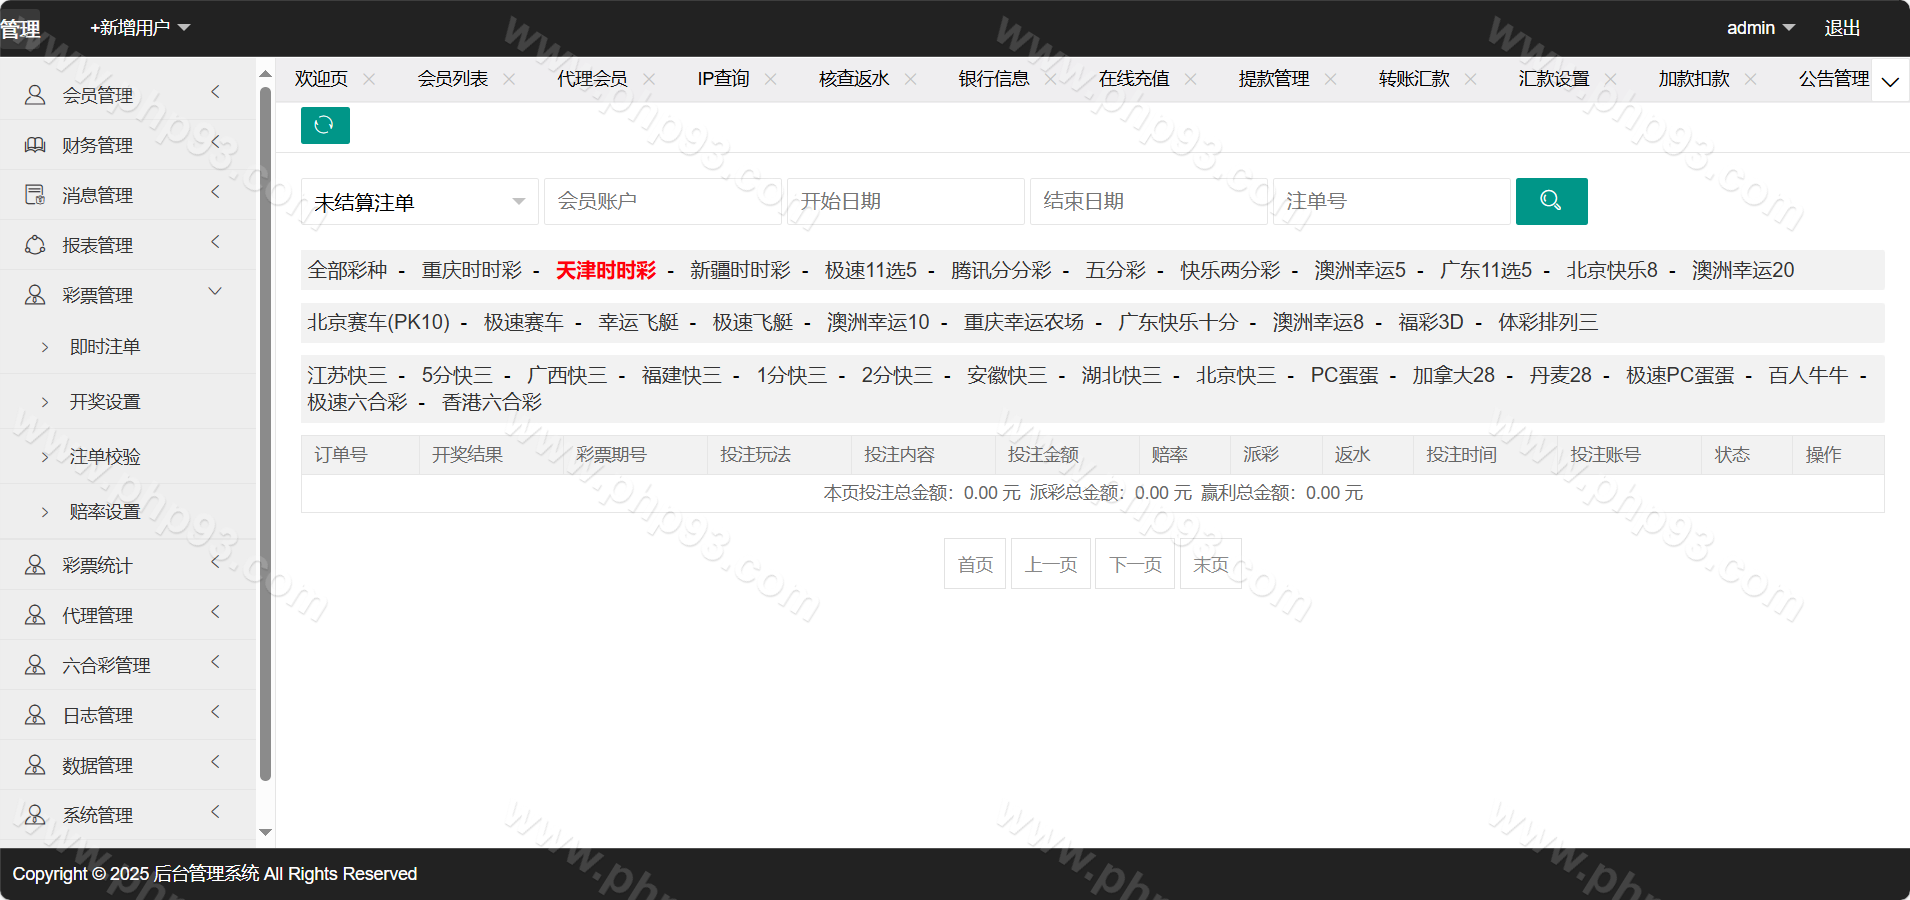The width and height of the screenshot is (1910, 900).
Task: Click the 会员账户 input field
Action: coord(662,202)
